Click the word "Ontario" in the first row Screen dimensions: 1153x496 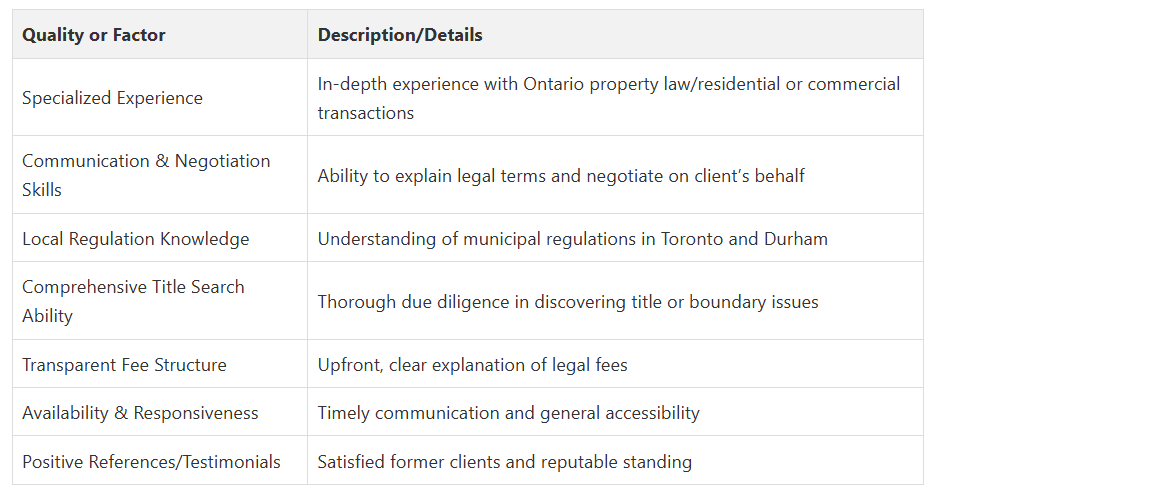tap(555, 84)
